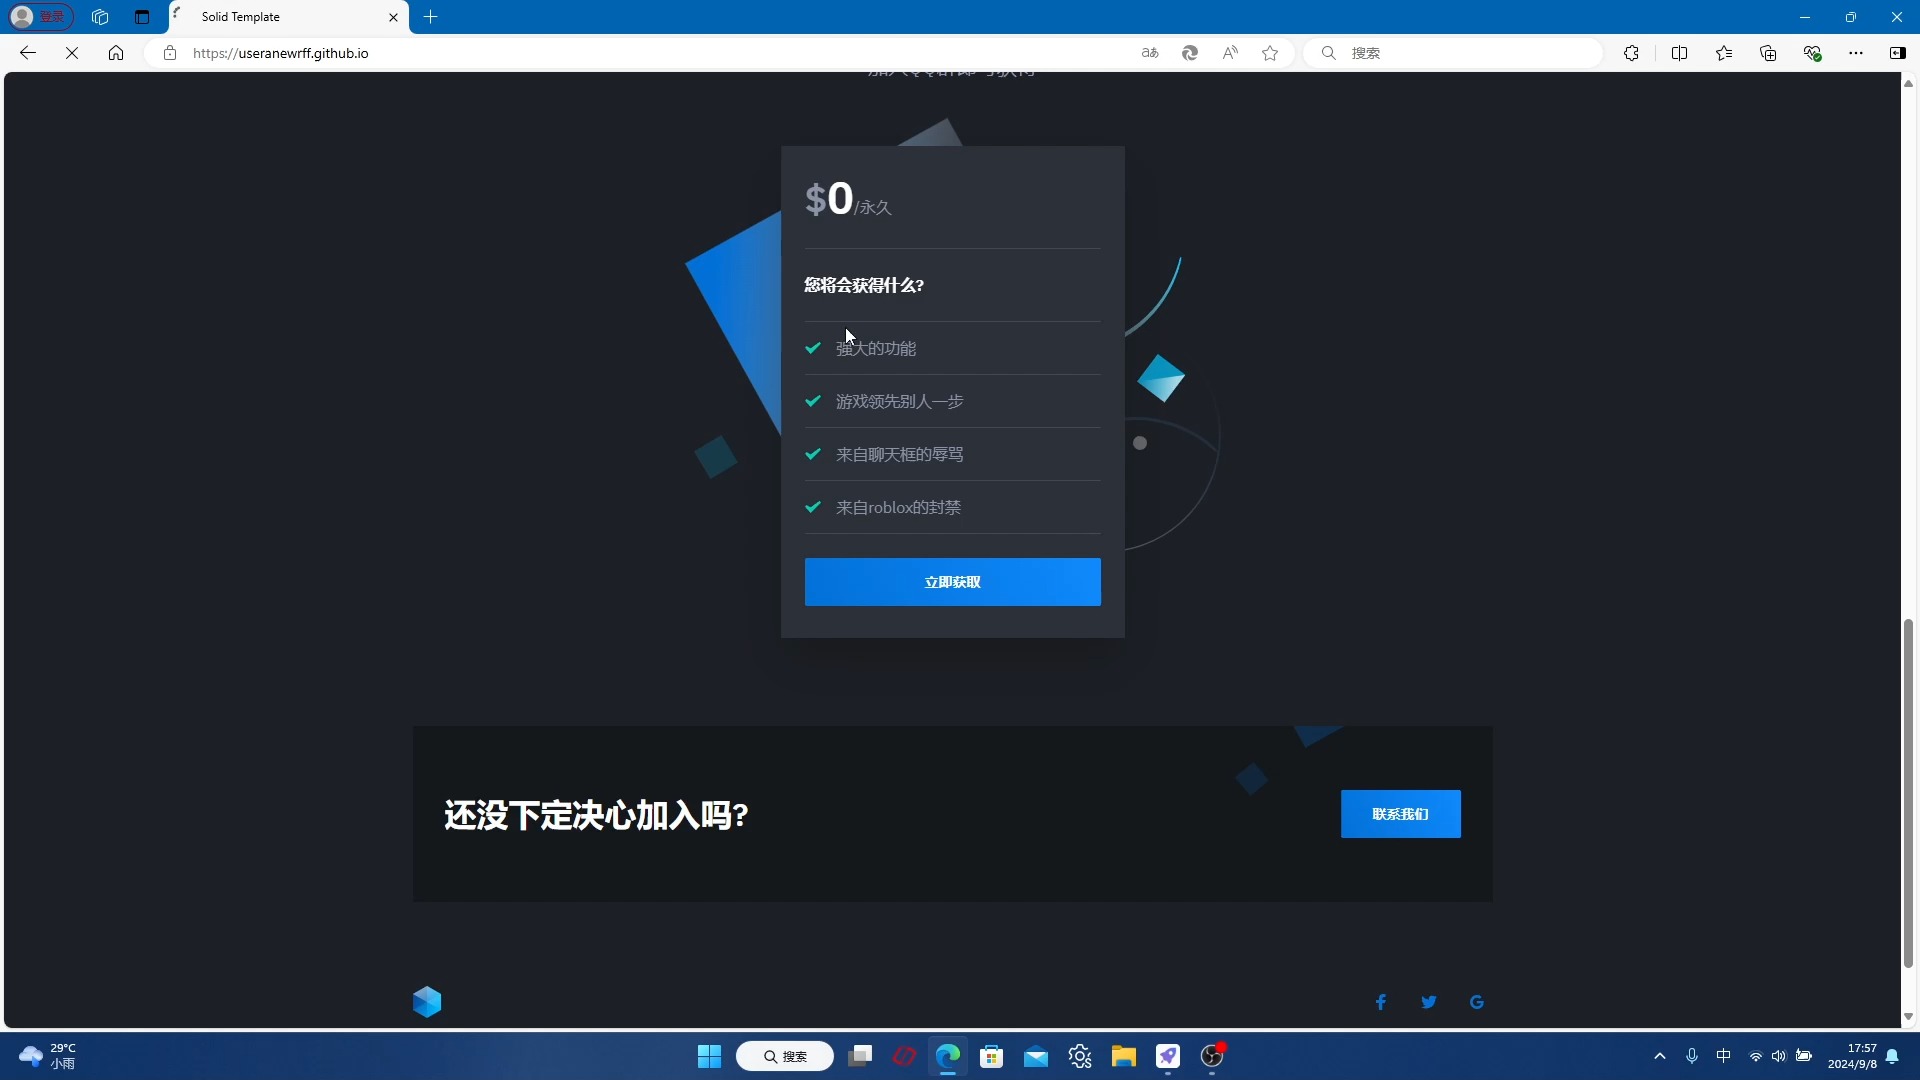Toggle the 强大的功能 checkmark item
Screen dimensions: 1920x1080
(x=814, y=347)
